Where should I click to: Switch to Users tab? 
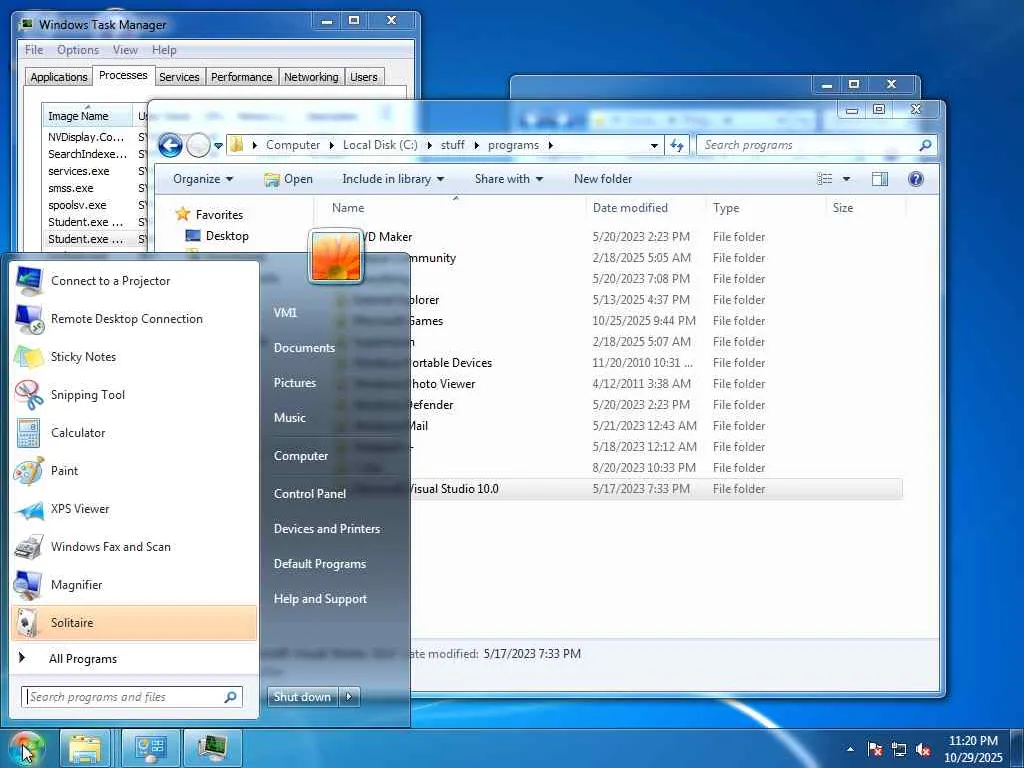364,77
